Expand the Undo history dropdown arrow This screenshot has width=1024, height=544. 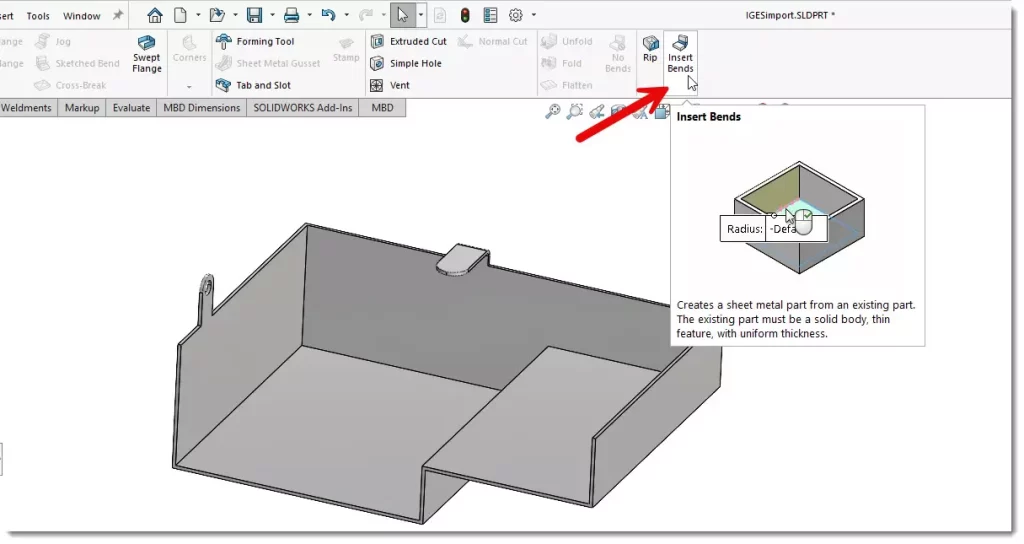(x=346, y=15)
